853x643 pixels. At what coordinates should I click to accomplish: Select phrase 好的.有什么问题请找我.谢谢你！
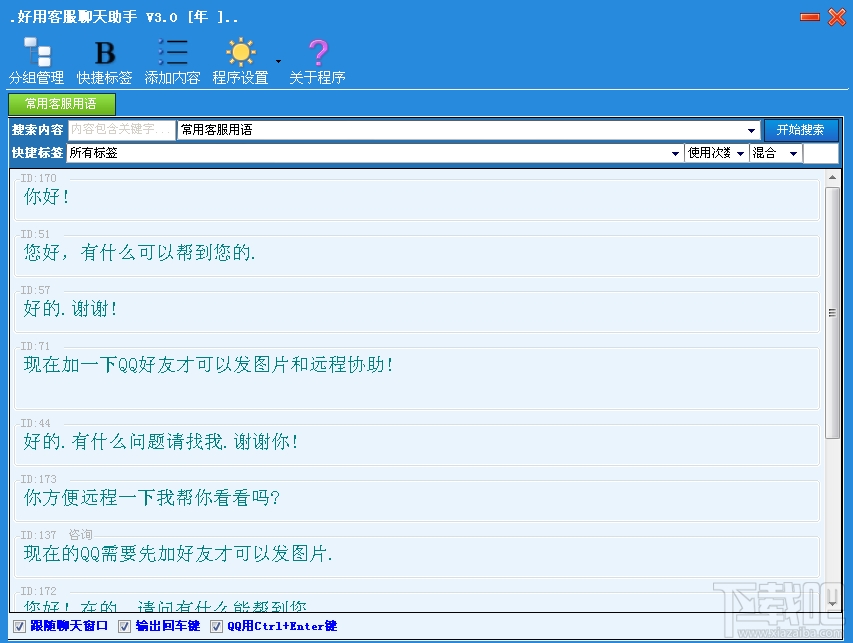417,443
